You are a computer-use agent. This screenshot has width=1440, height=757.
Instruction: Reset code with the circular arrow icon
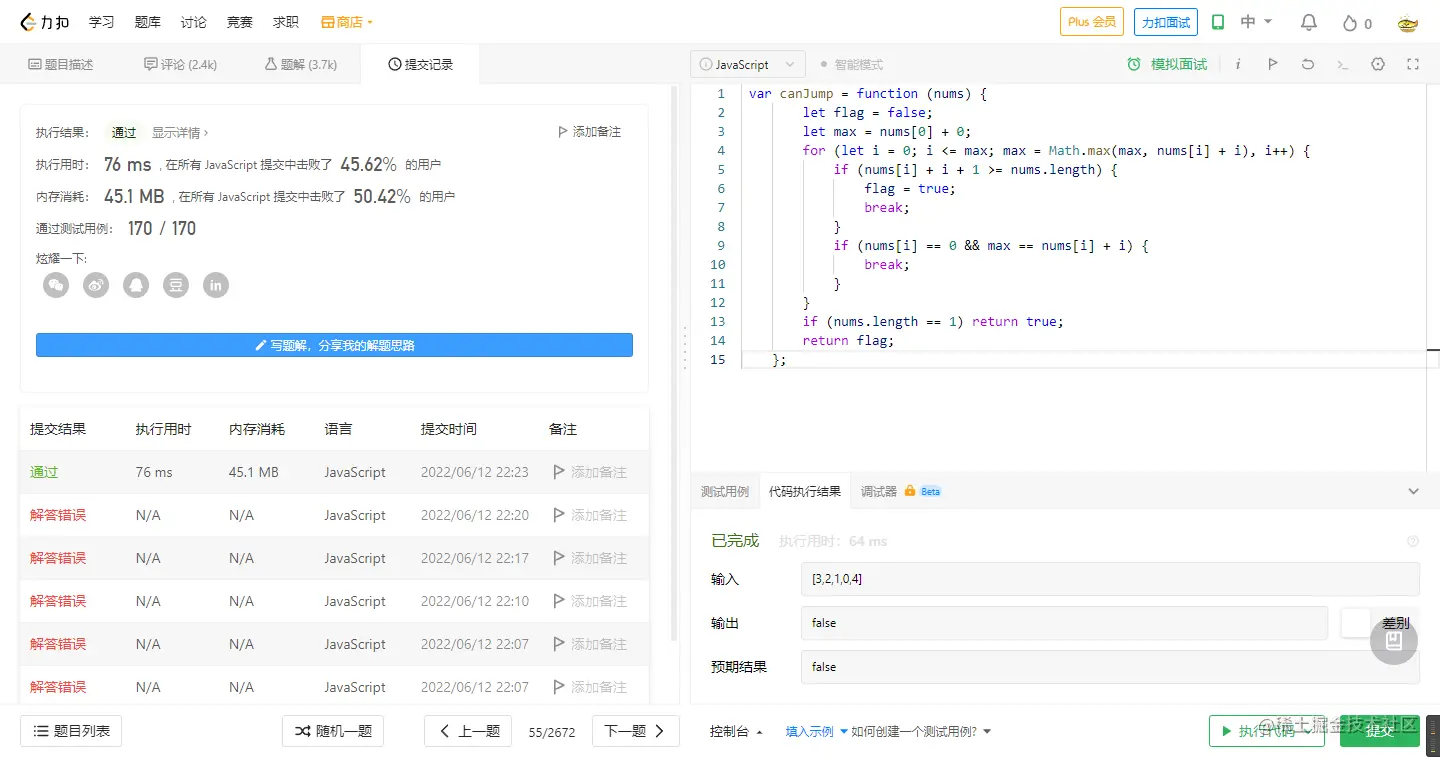tap(1307, 64)
